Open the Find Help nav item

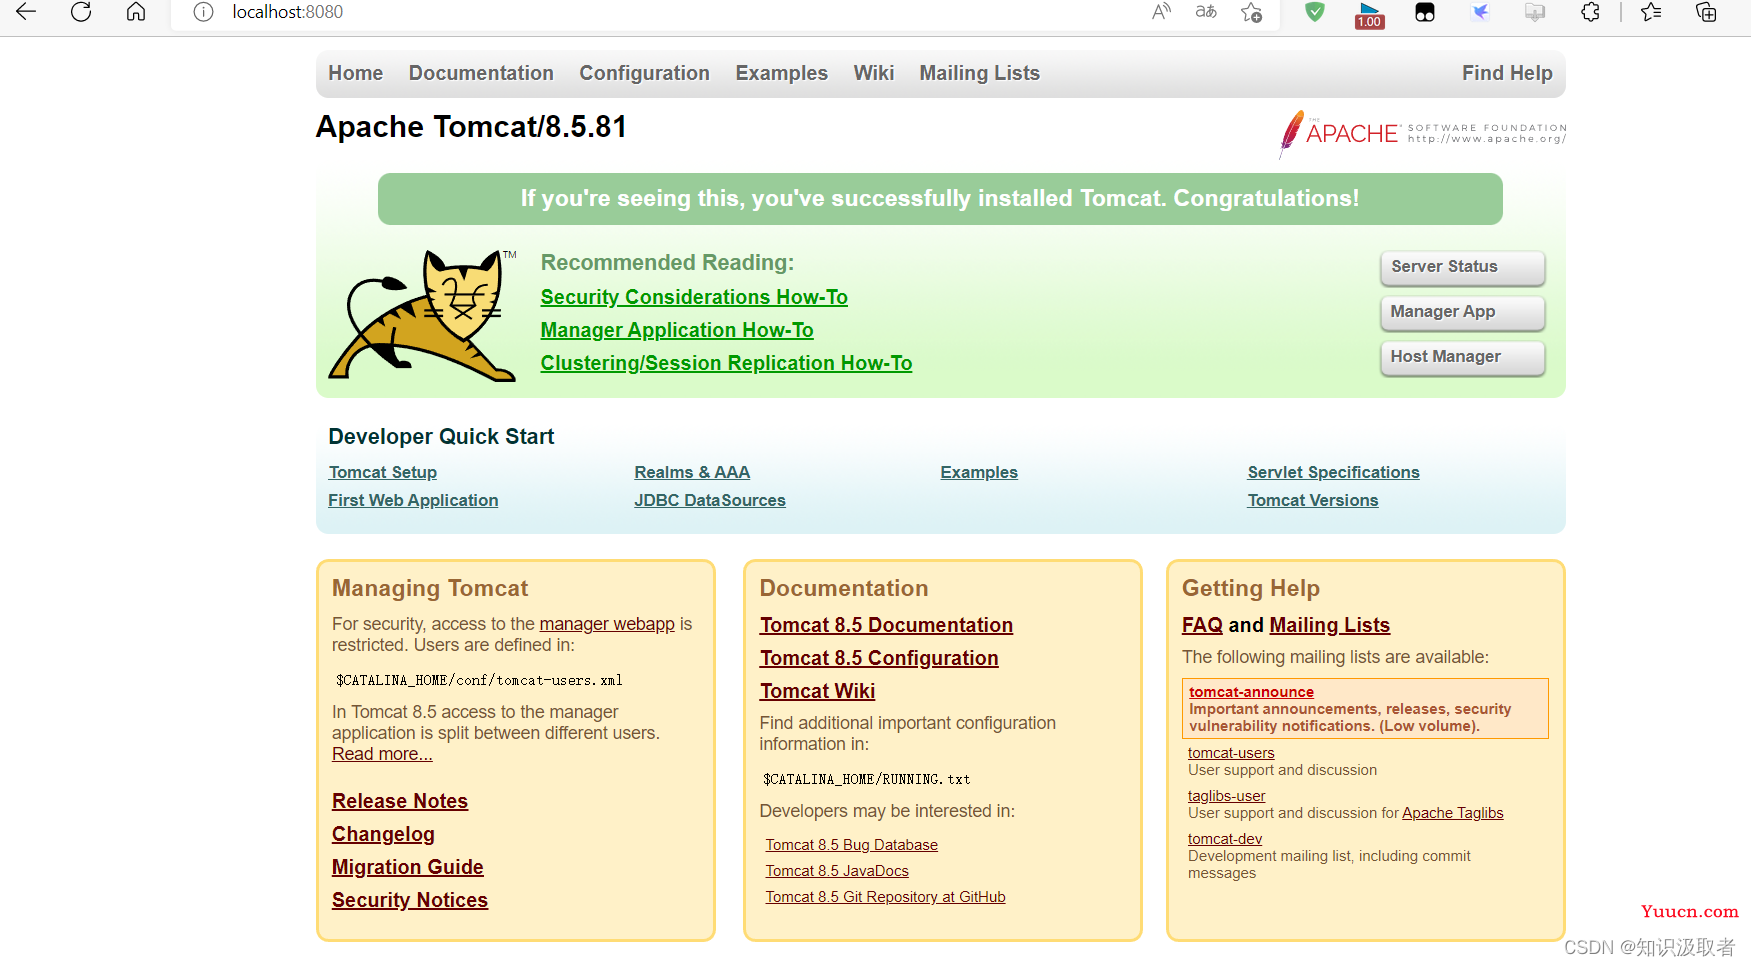tap(1507, 73)
